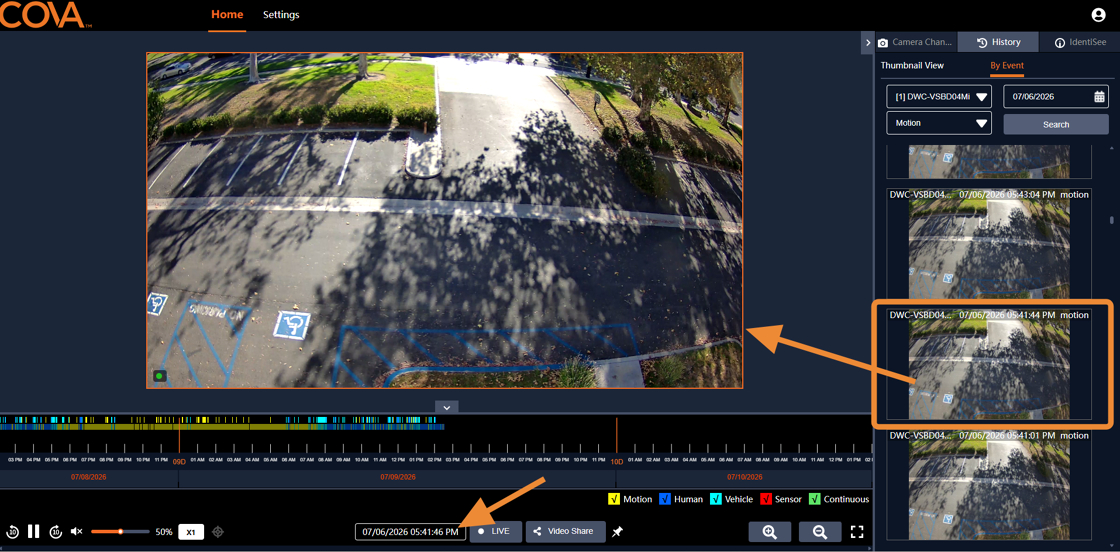Enter fullscreen mode
1120x552 pixels.
click(x=858, y=532)
